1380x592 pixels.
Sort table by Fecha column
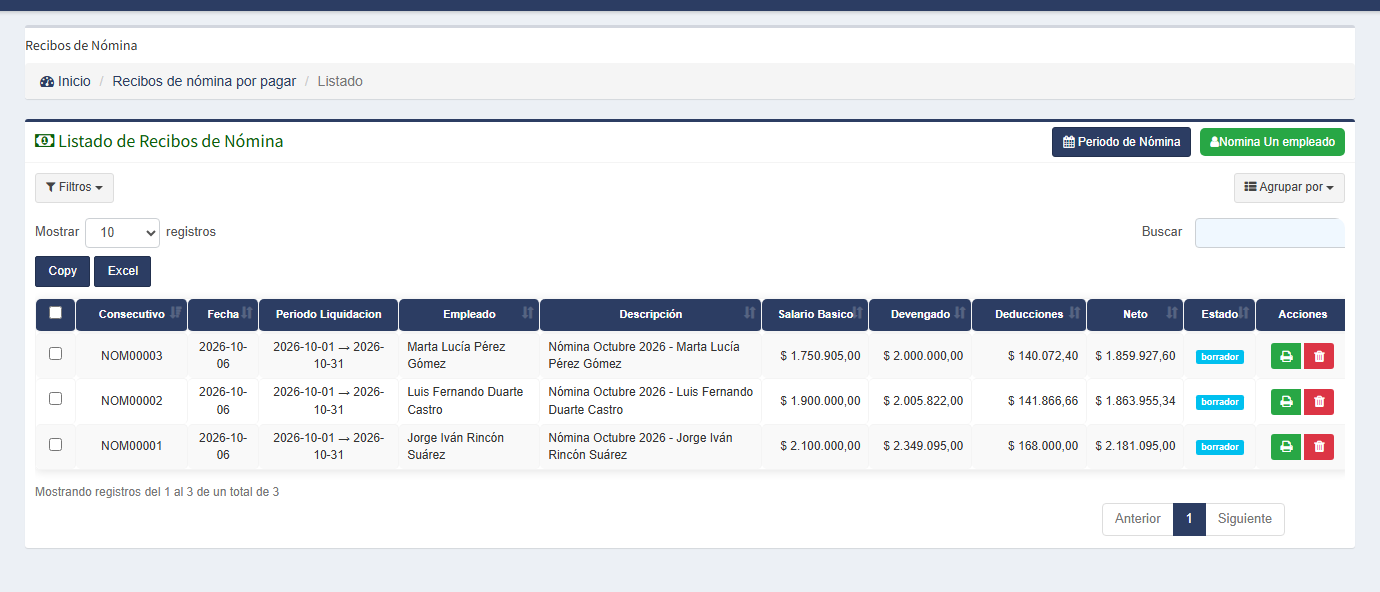point(223,314)
